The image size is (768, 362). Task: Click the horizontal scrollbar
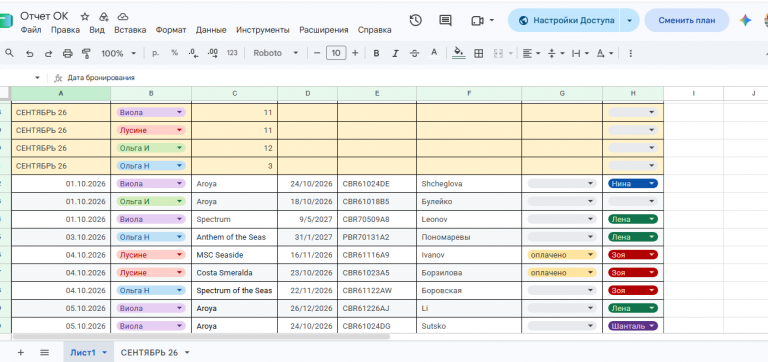click(201, 337)
